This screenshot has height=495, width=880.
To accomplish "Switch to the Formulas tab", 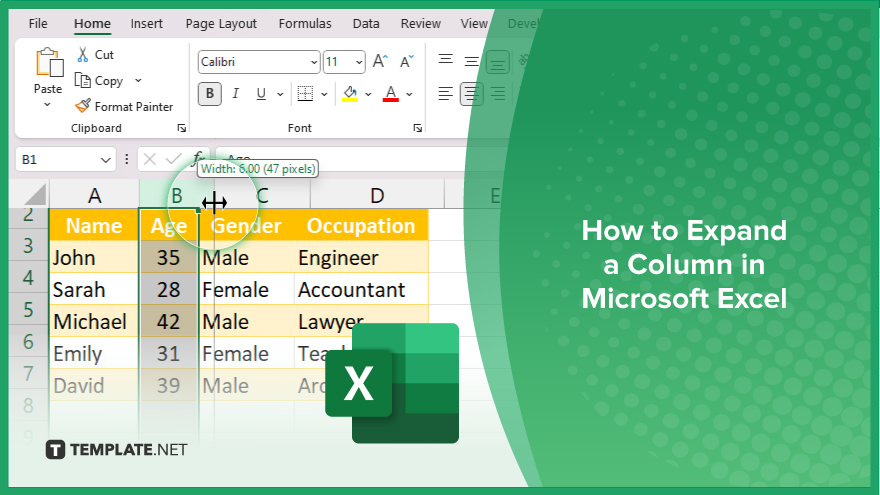I will pyautogui.click(x=305, y=24).
